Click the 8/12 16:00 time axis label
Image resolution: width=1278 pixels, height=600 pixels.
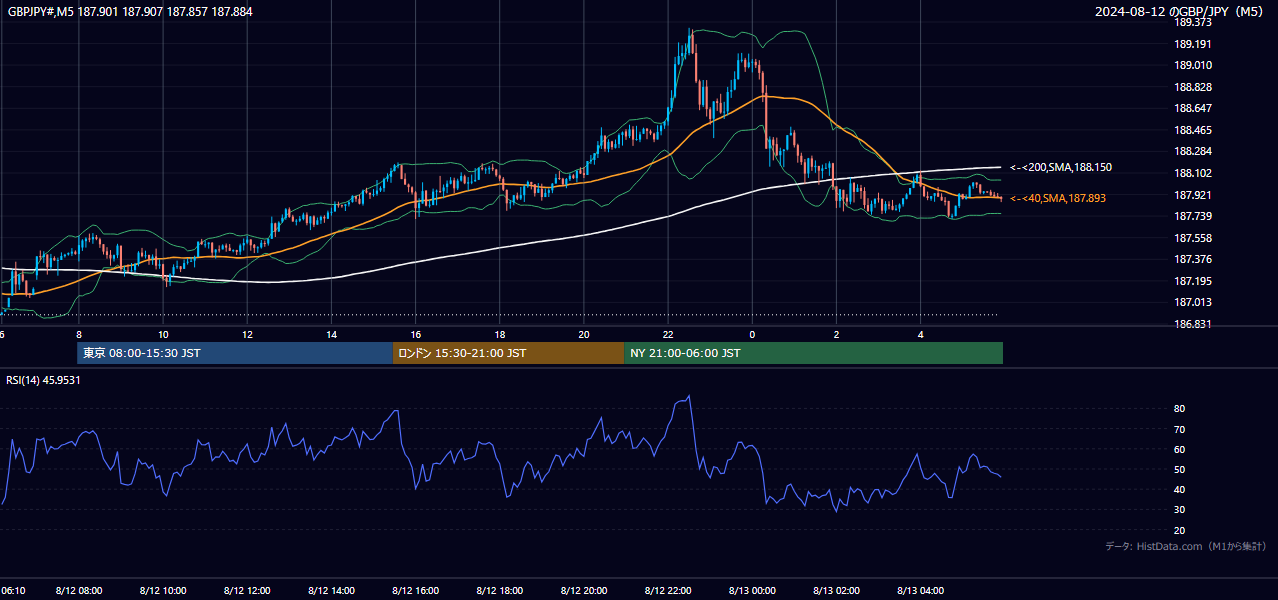[x=415, y=591]
